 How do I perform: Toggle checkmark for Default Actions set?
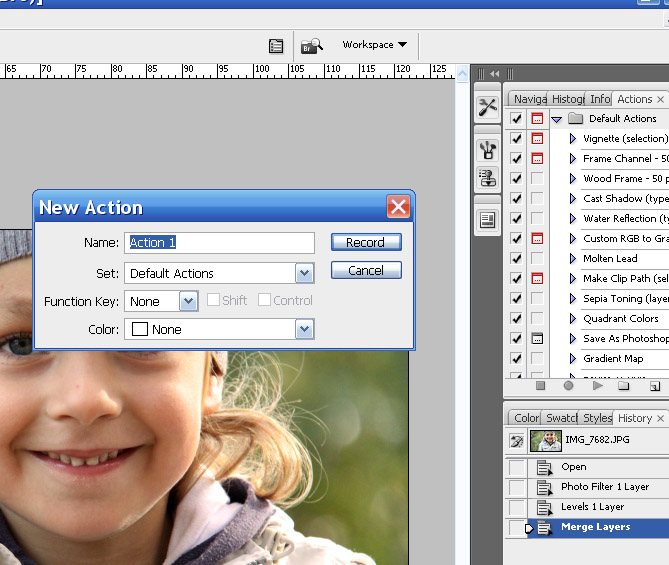tap(516, 118)
